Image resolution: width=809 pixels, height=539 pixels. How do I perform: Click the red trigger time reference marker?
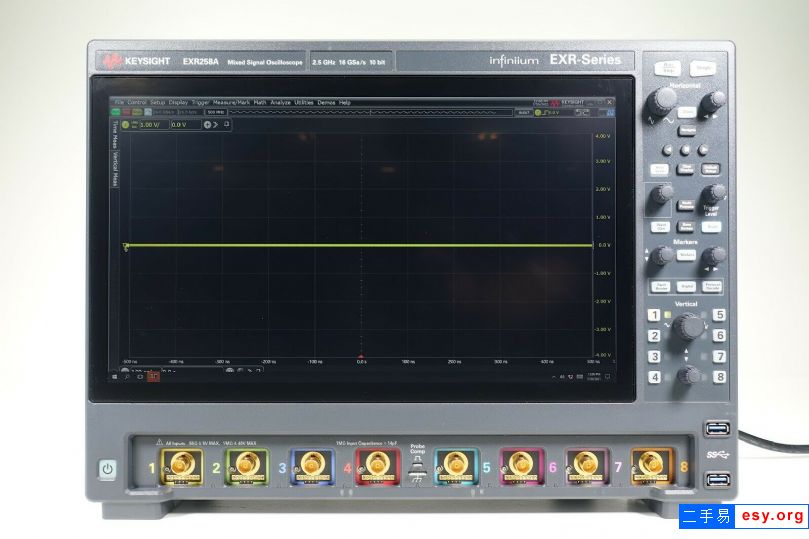[x=361, y=356]
